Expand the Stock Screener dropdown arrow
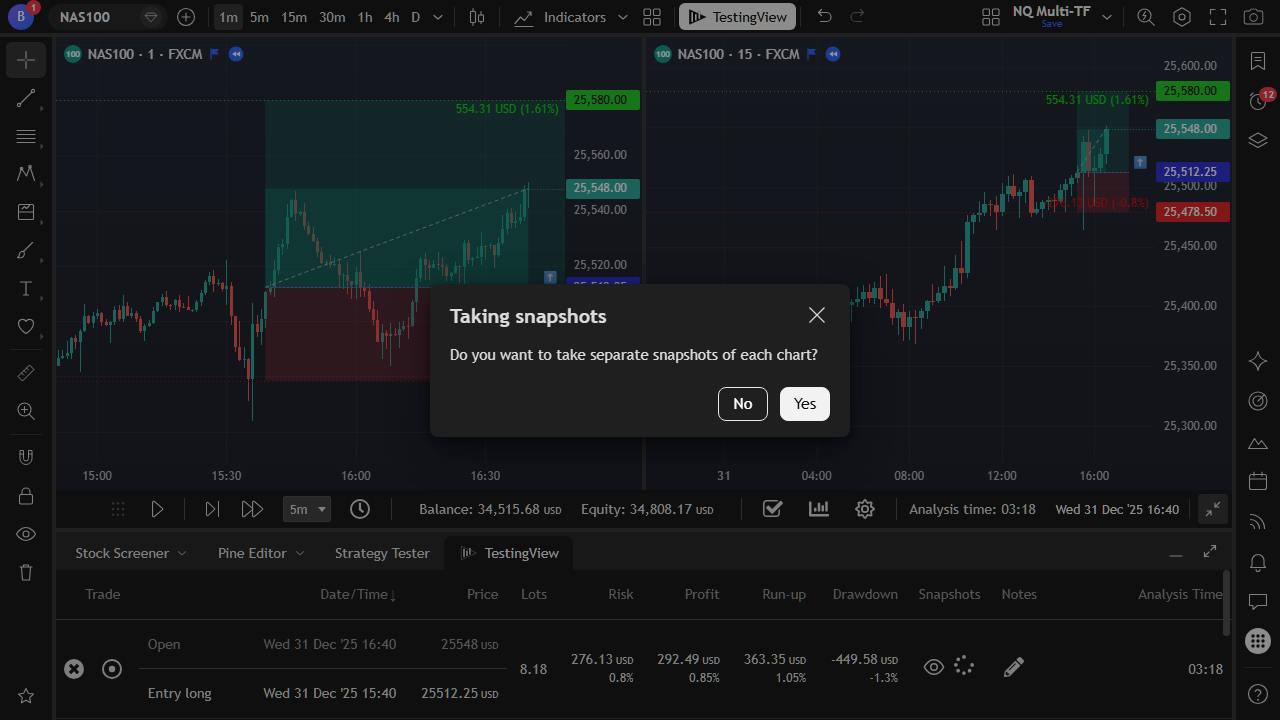Viewport: 1280px width, 720px height. (x=182, y=553)
